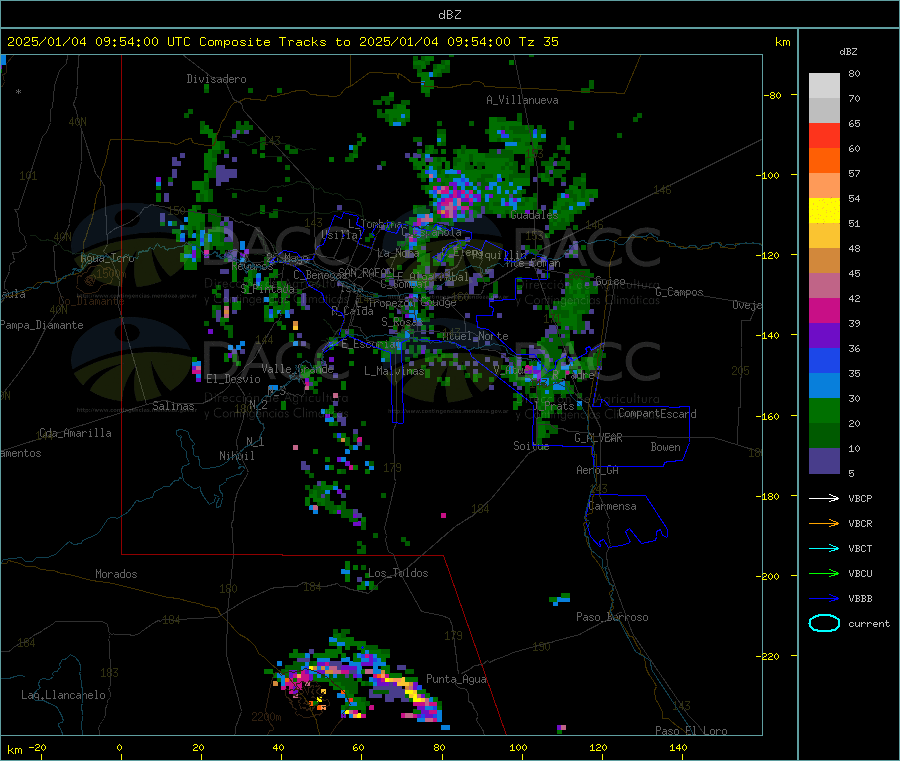Click the Salinas place label
Image resolution: width=900 pixels, height=761 pixels.
click(173, 406)
